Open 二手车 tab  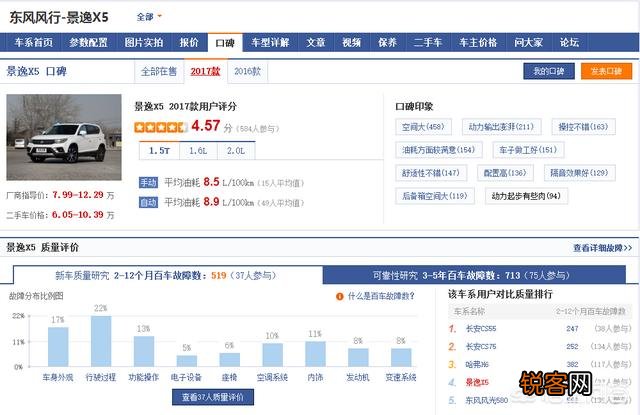pos(428,42)
